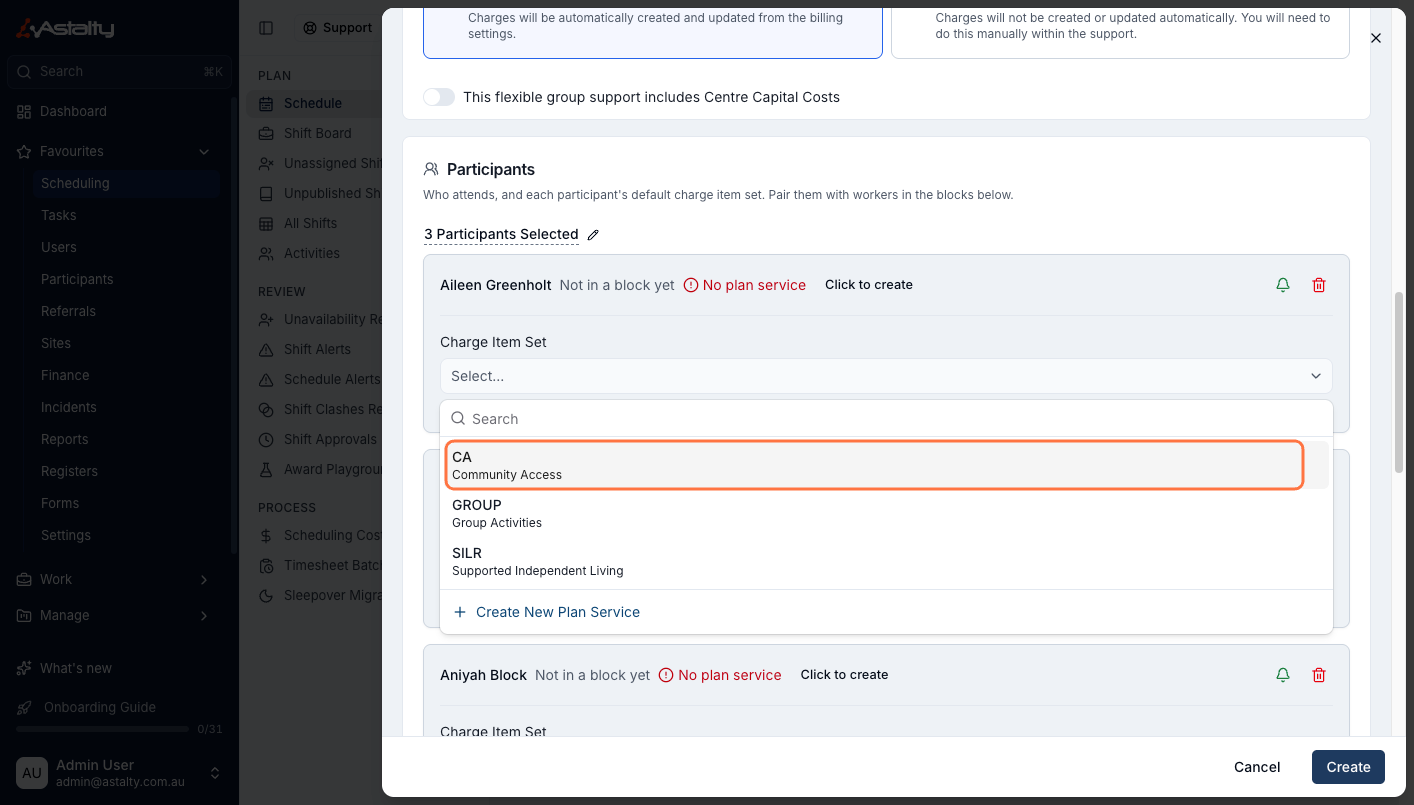Open the What's new item
The height and width of the screenshot is (805, 1414).
click(x=76, y=668)
